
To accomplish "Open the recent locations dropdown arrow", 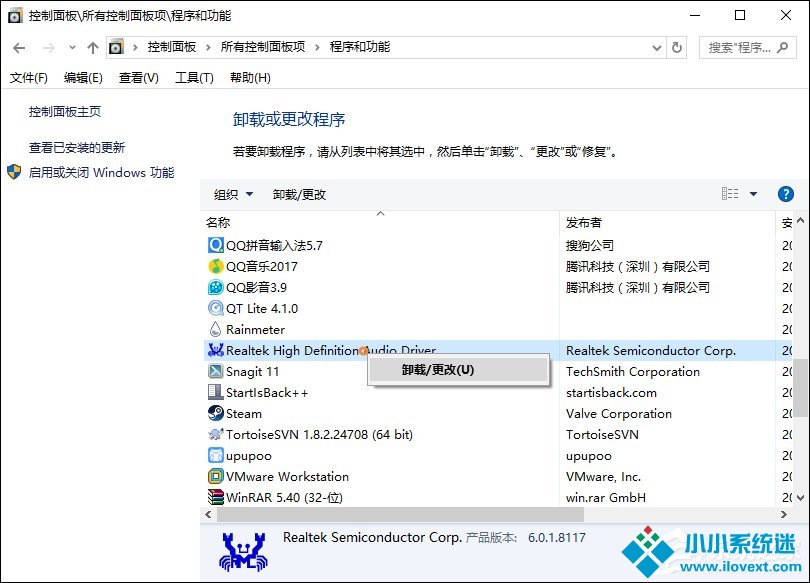I will coord(72,48).
